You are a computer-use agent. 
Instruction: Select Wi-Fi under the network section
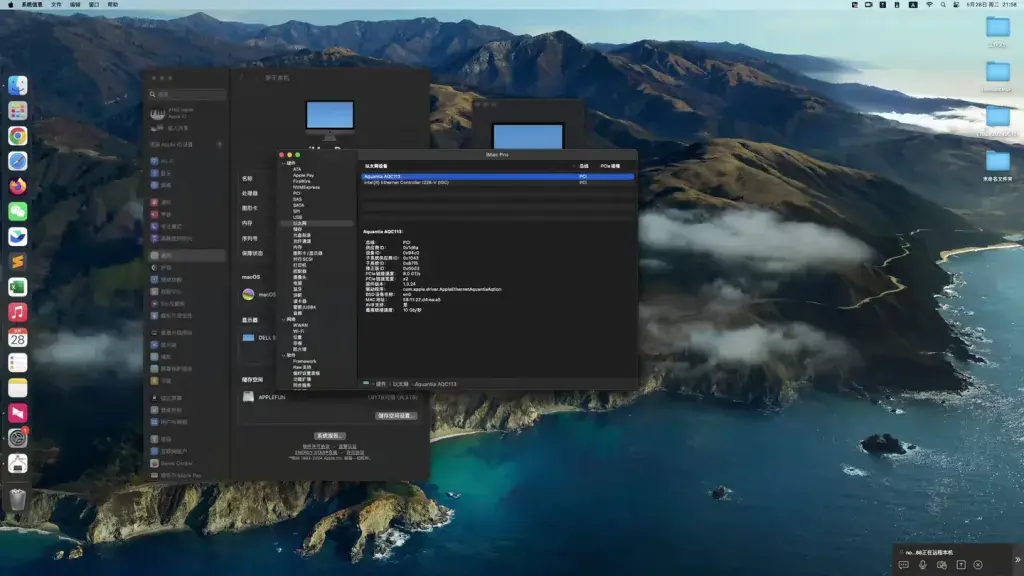(x=298, y=331)
